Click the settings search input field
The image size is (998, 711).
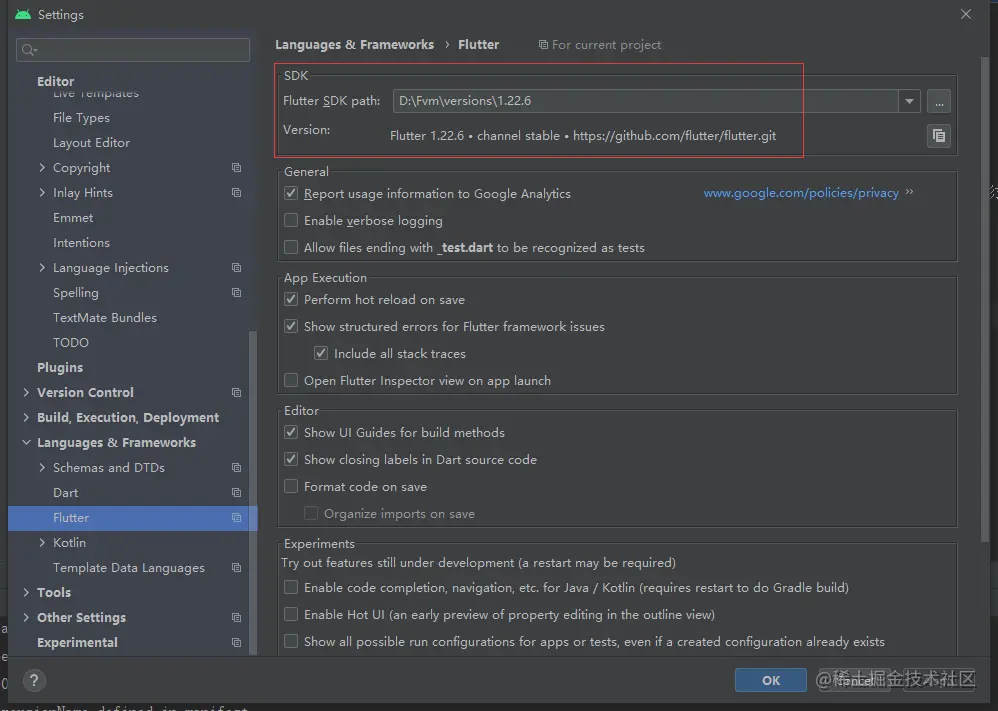(133, 50)
